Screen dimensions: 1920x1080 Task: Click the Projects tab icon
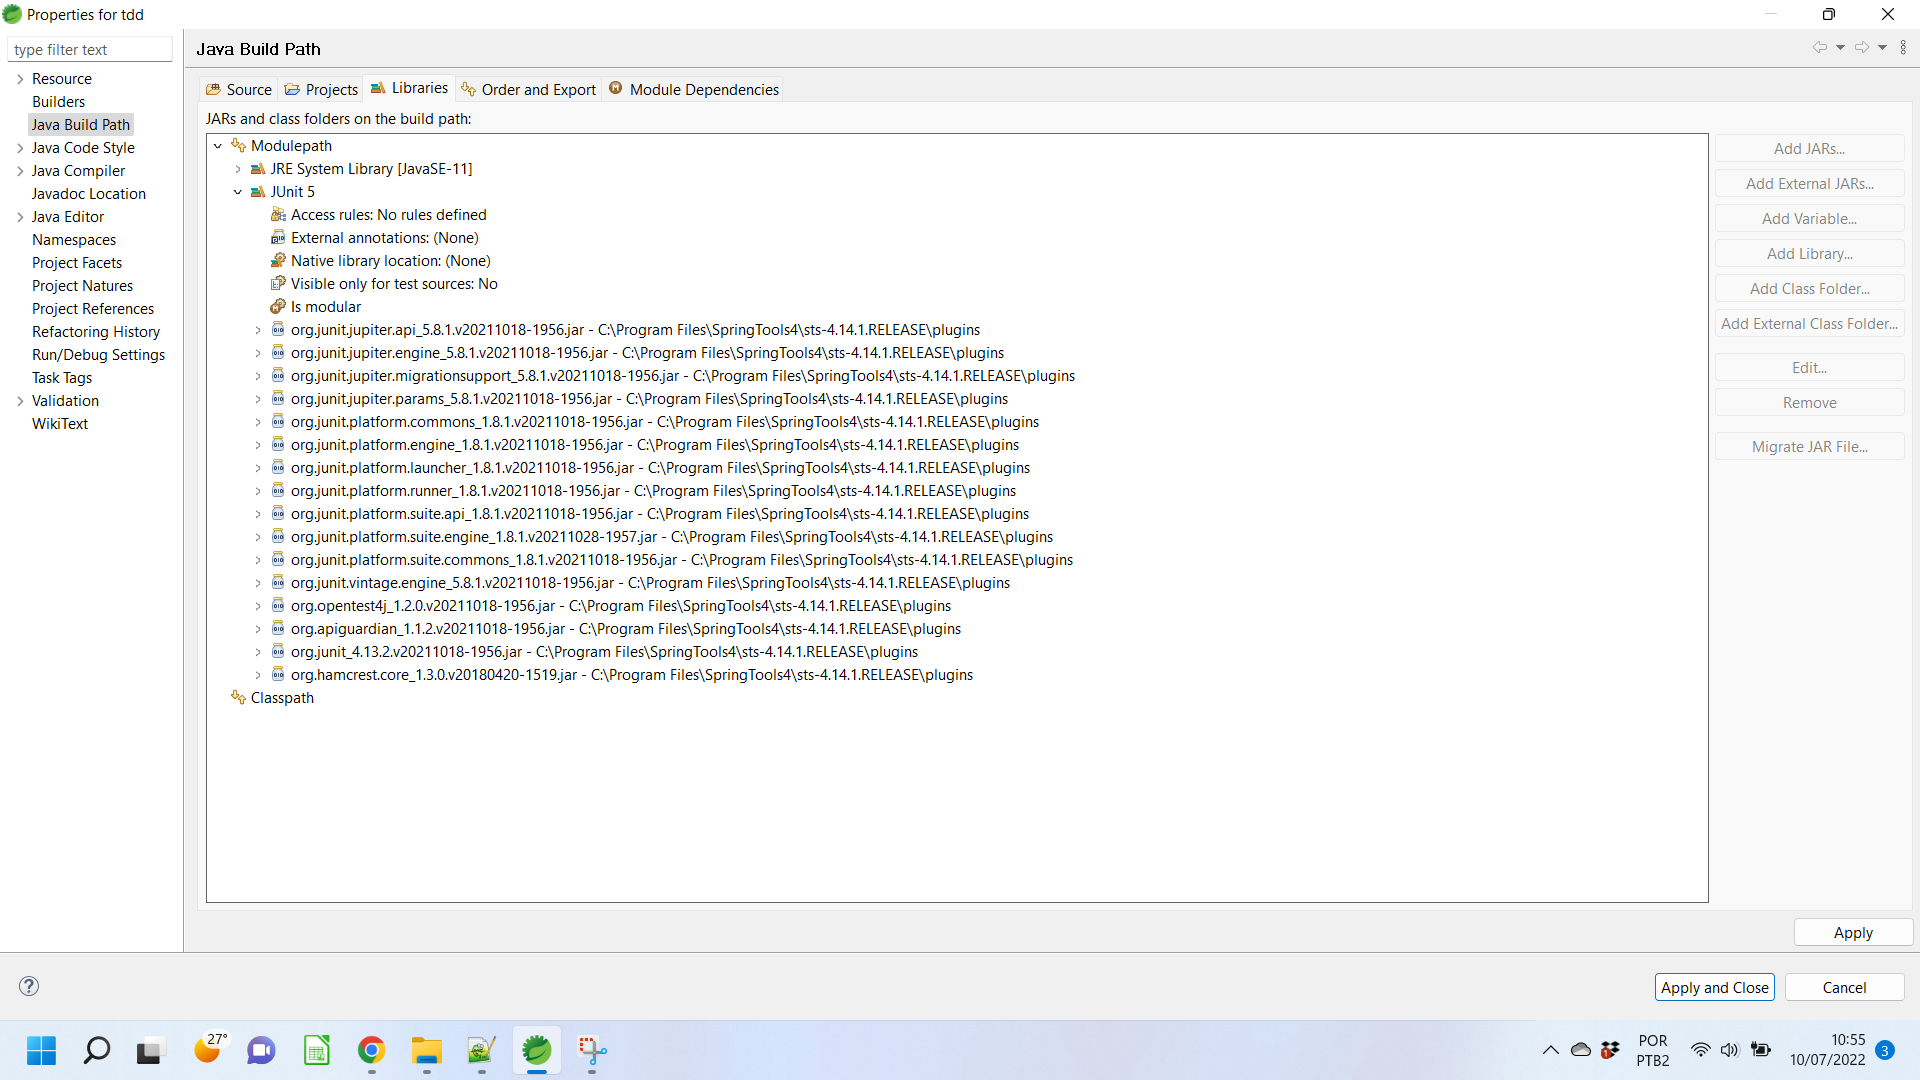click(x=293, y=88)
